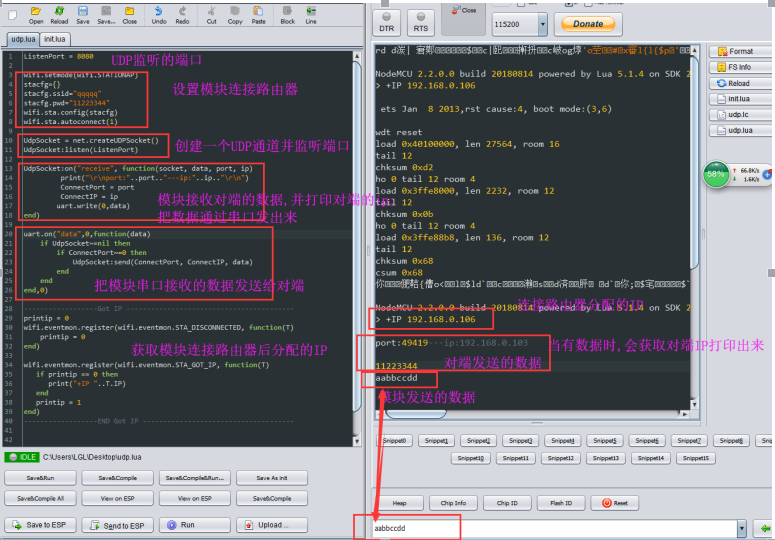The width and height of the screenshot is (775, 540).
Task: Click the Snippet1 button
Action: tap(436, 440)
